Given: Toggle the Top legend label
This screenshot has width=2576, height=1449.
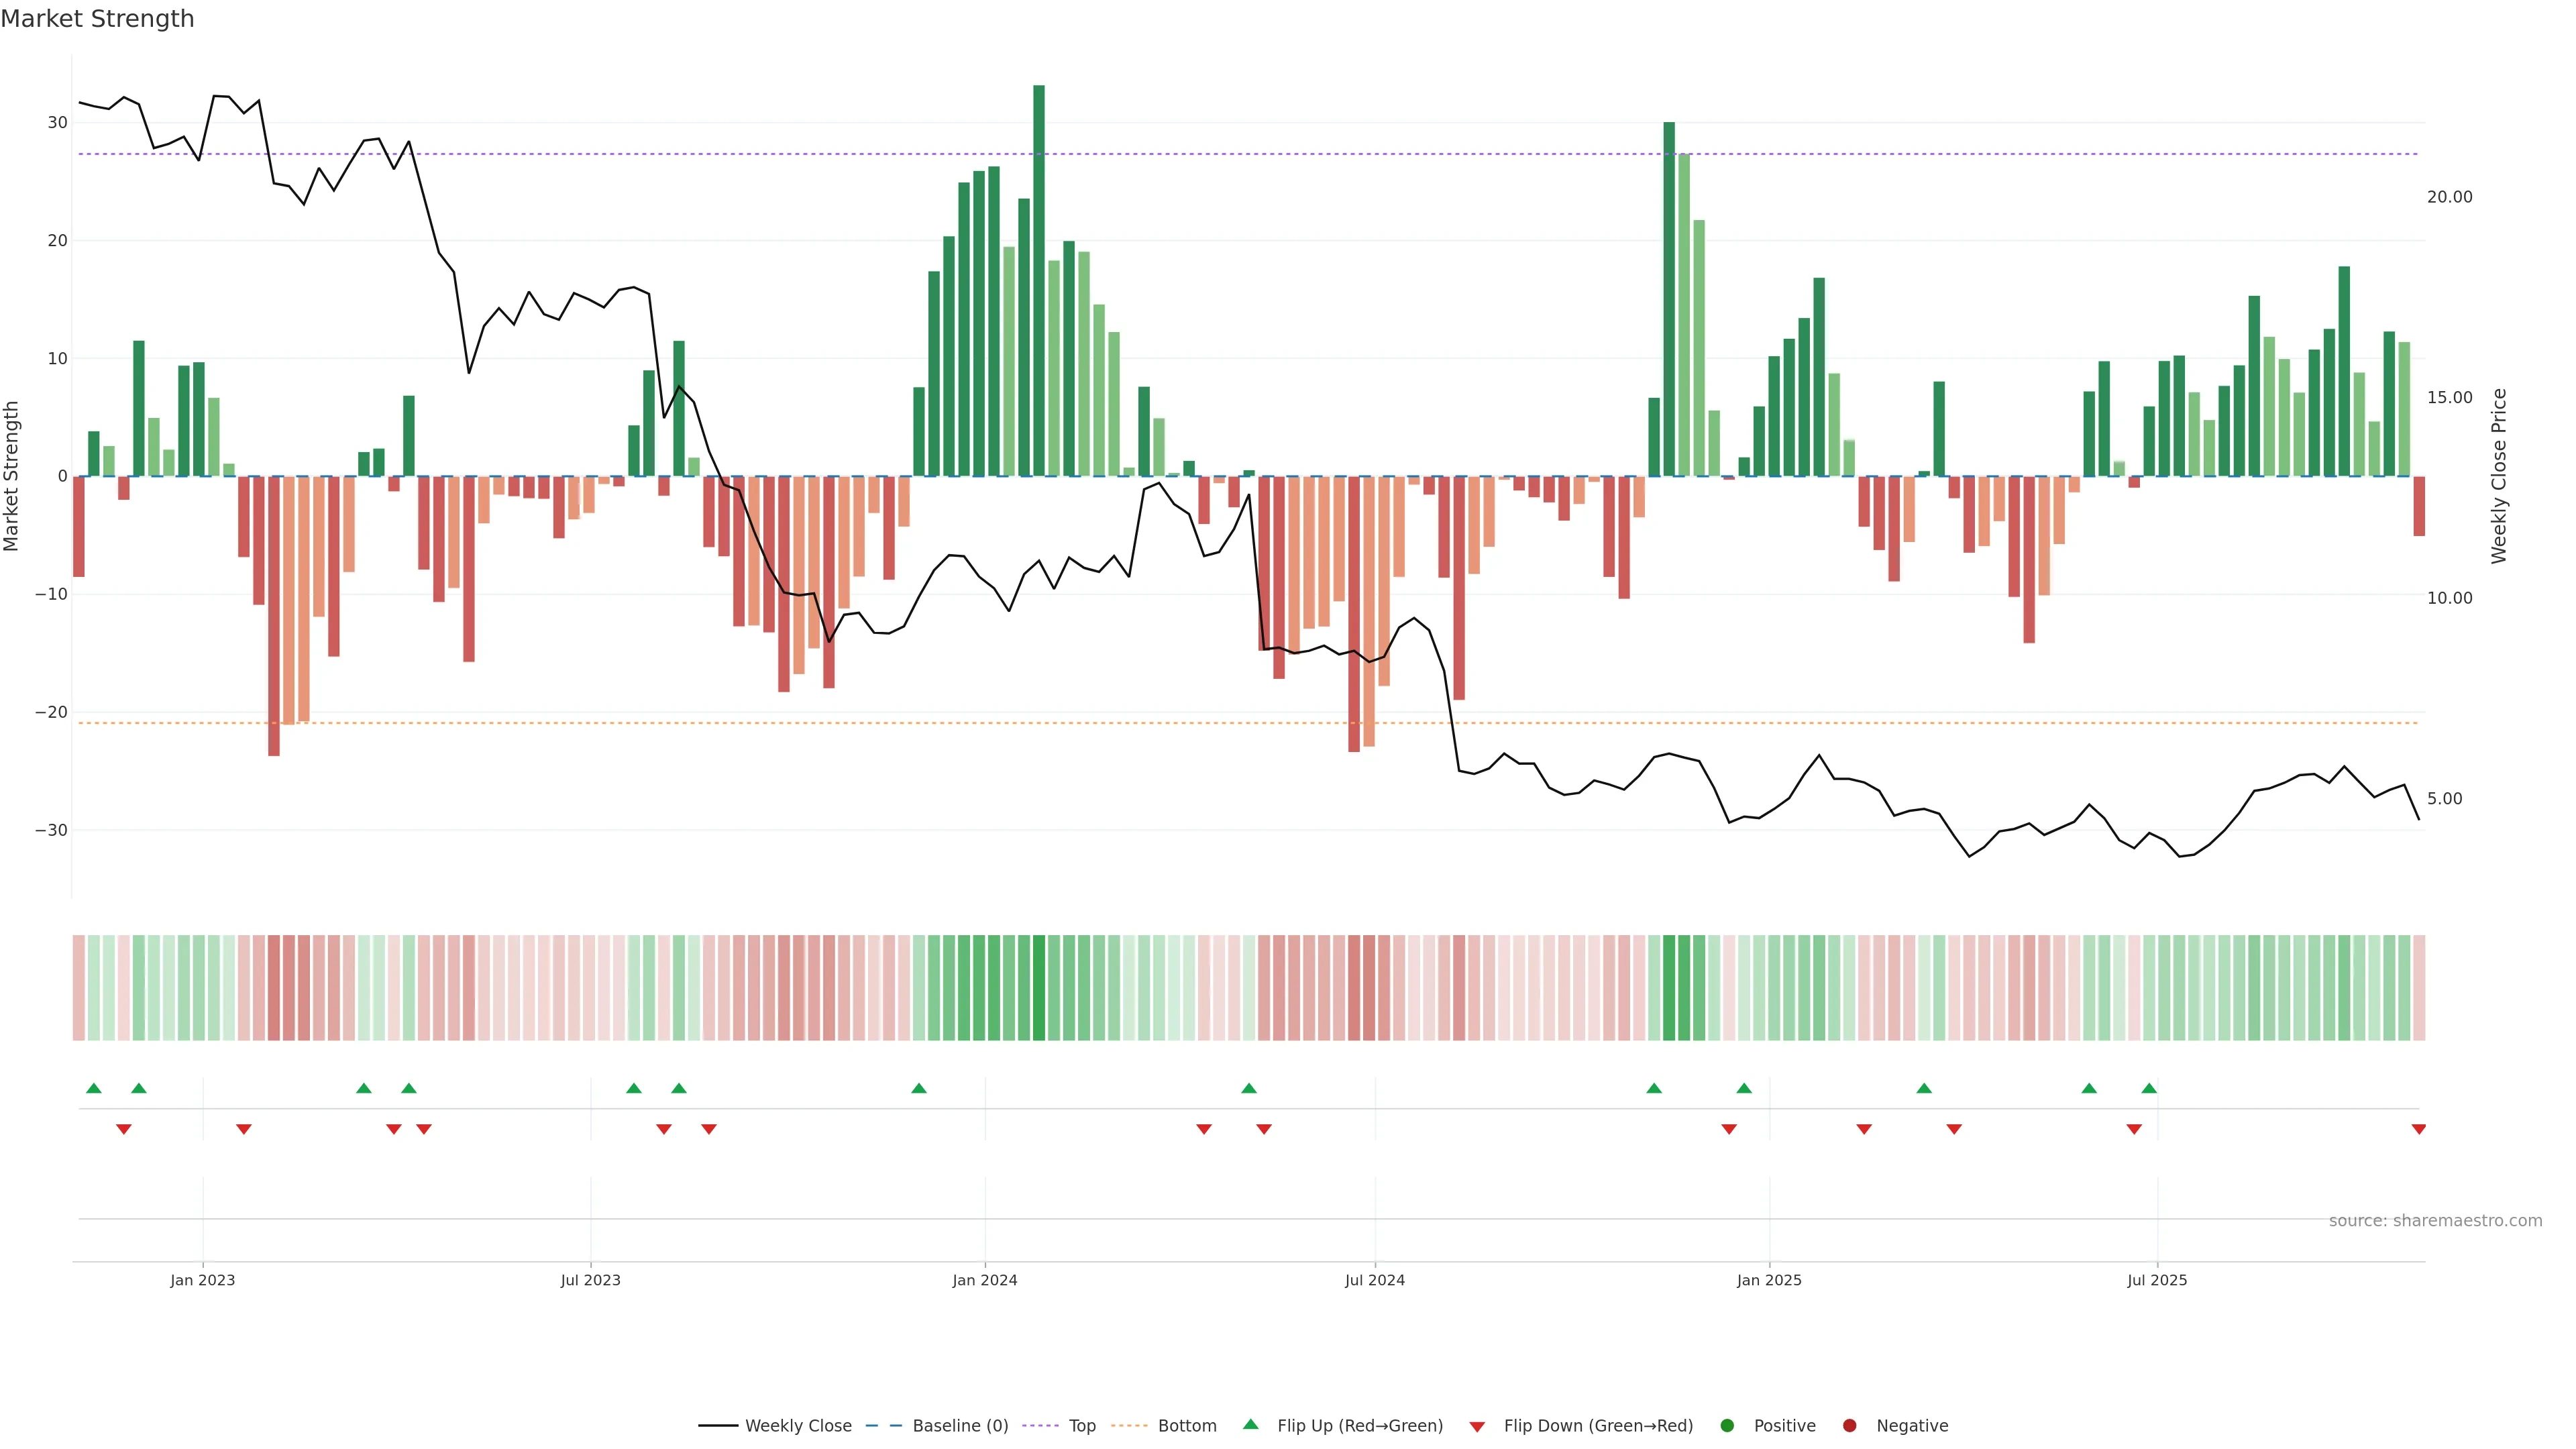Looking at the screenshot, I should tap(1082, 1425).
